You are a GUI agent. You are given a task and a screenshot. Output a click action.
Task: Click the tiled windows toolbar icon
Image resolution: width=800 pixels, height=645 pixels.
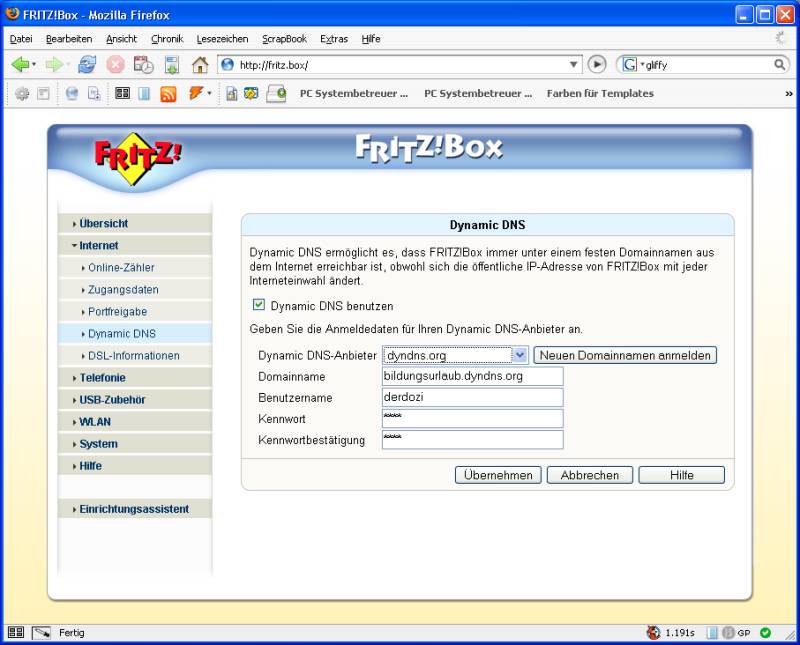(122, 93)
